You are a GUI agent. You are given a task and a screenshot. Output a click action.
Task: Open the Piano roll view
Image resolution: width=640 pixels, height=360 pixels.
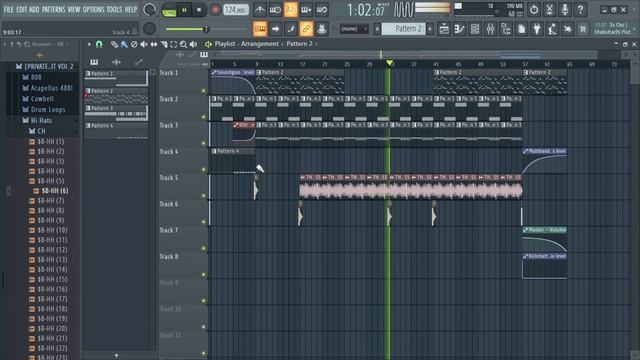[460, 29]
